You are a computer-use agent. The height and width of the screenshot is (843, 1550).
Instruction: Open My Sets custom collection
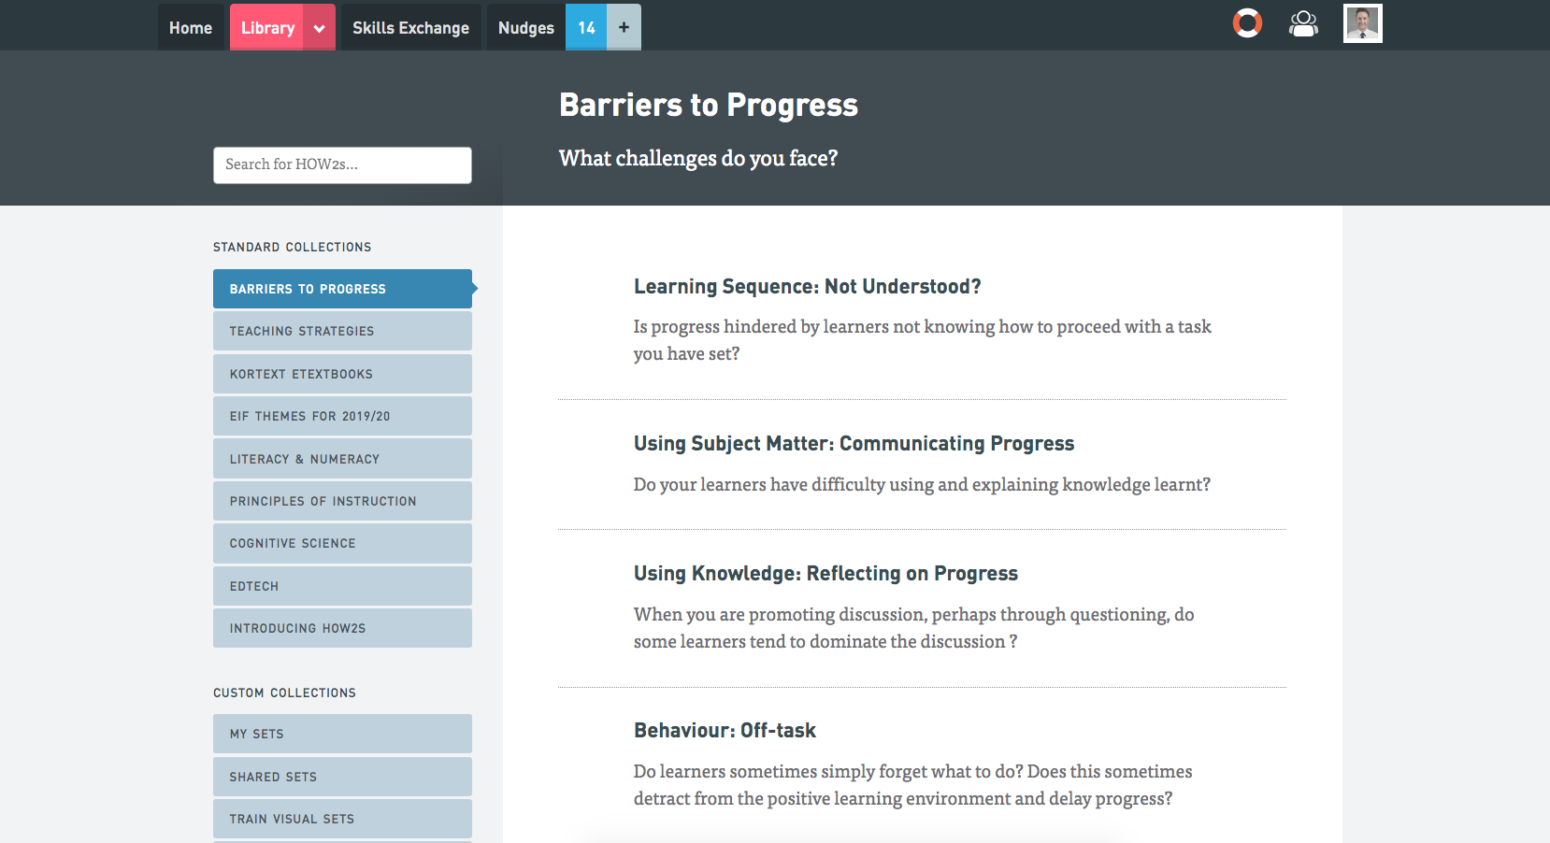click(342, 734)
